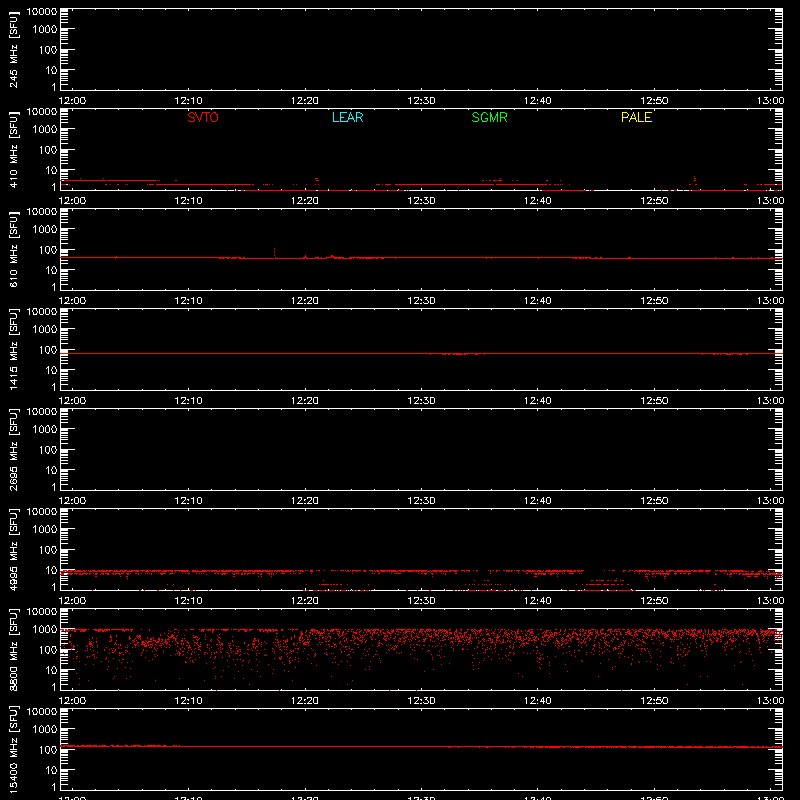
Task: Select the 2695 MHz [SFU] axis label
Action: (13, 449)
